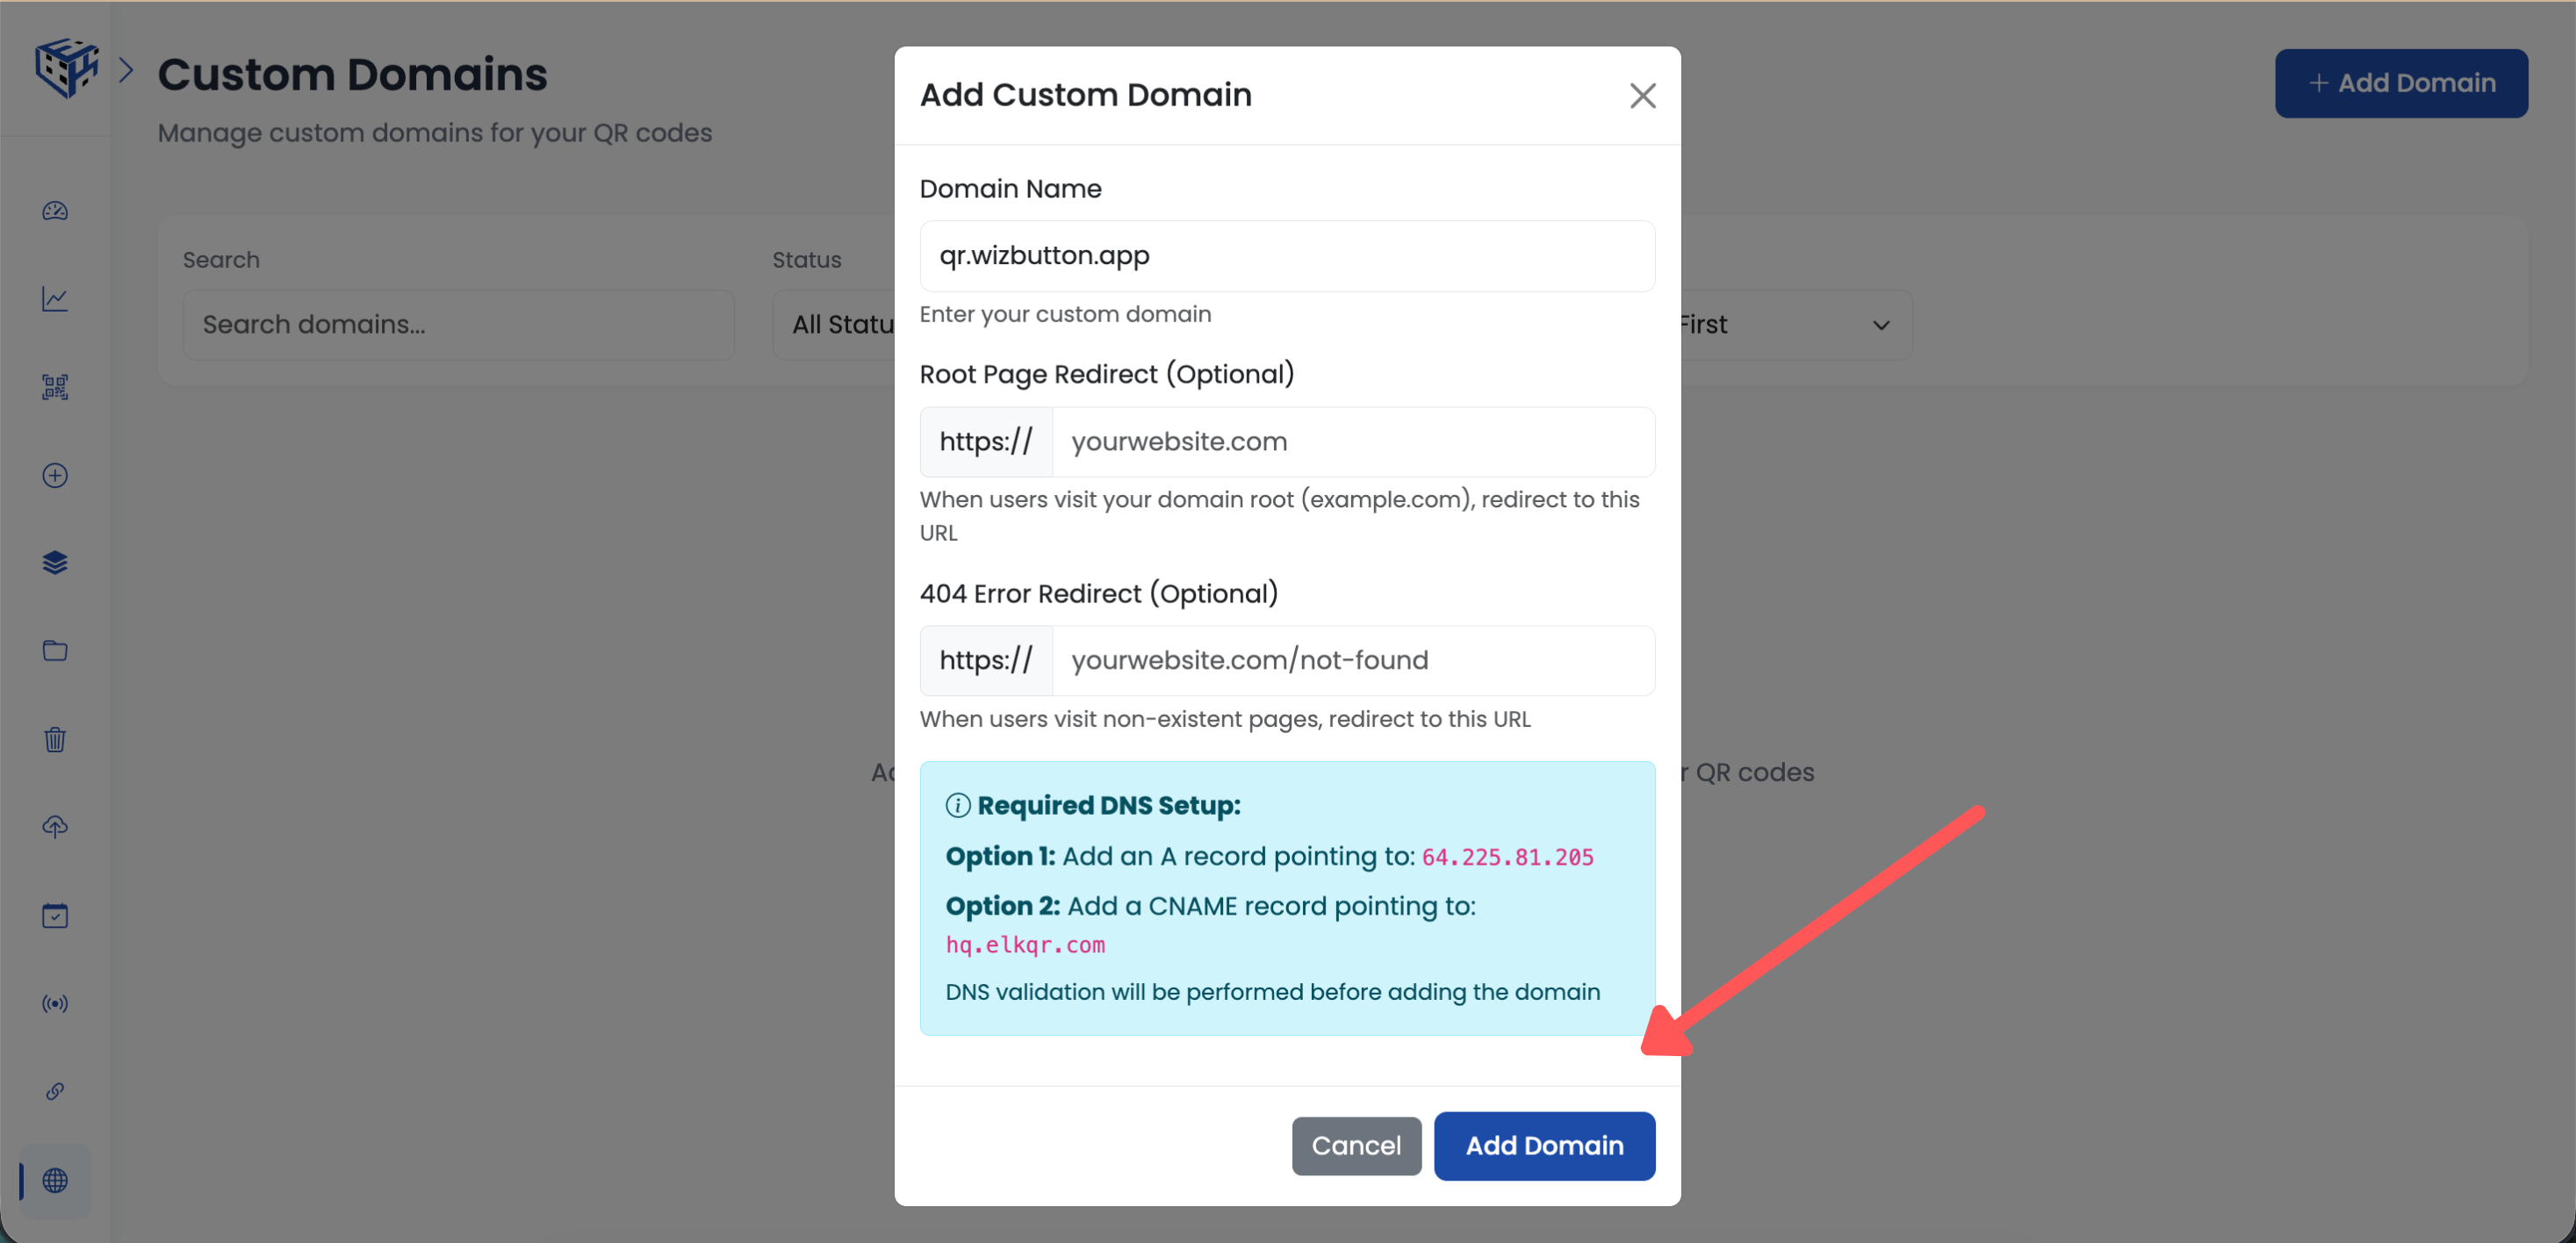Open the Analytics chart icon in sidebar
2576x1243 pixels.
[55, 298]
